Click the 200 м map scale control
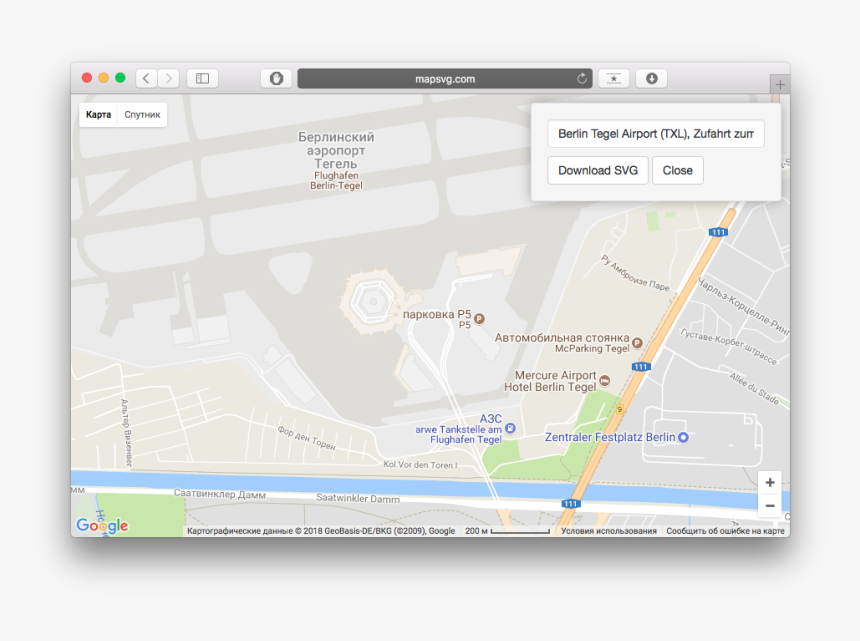Viewport: 860px width, 641px height. [507, 531]
